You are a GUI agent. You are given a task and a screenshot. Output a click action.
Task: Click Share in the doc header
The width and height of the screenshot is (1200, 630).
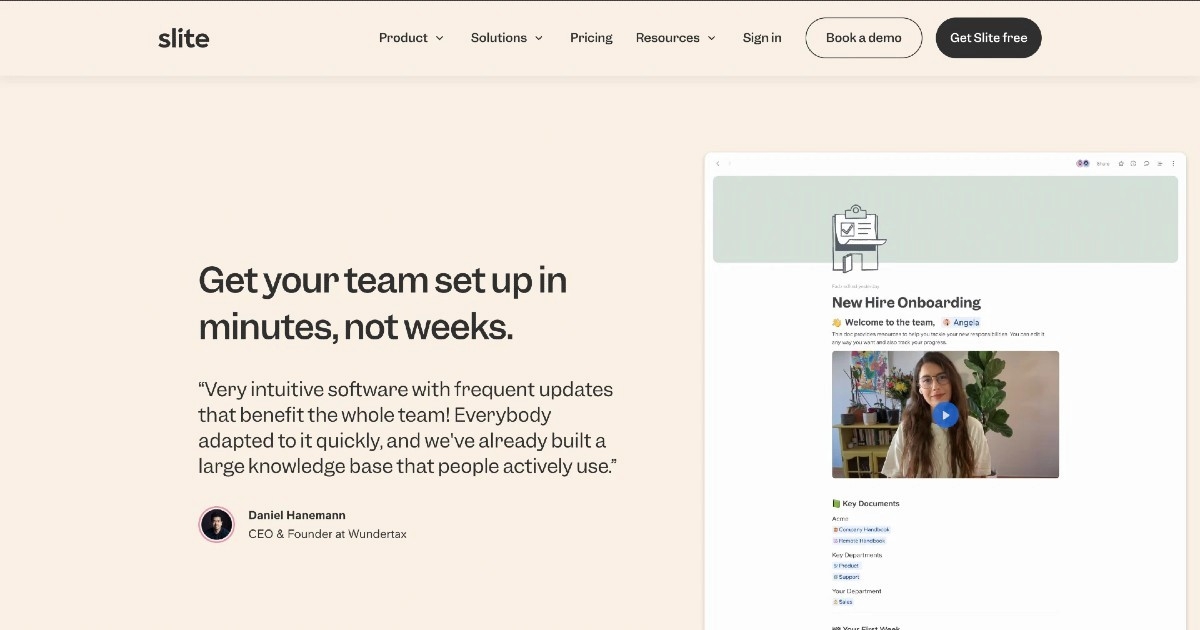coord(1103,164)
